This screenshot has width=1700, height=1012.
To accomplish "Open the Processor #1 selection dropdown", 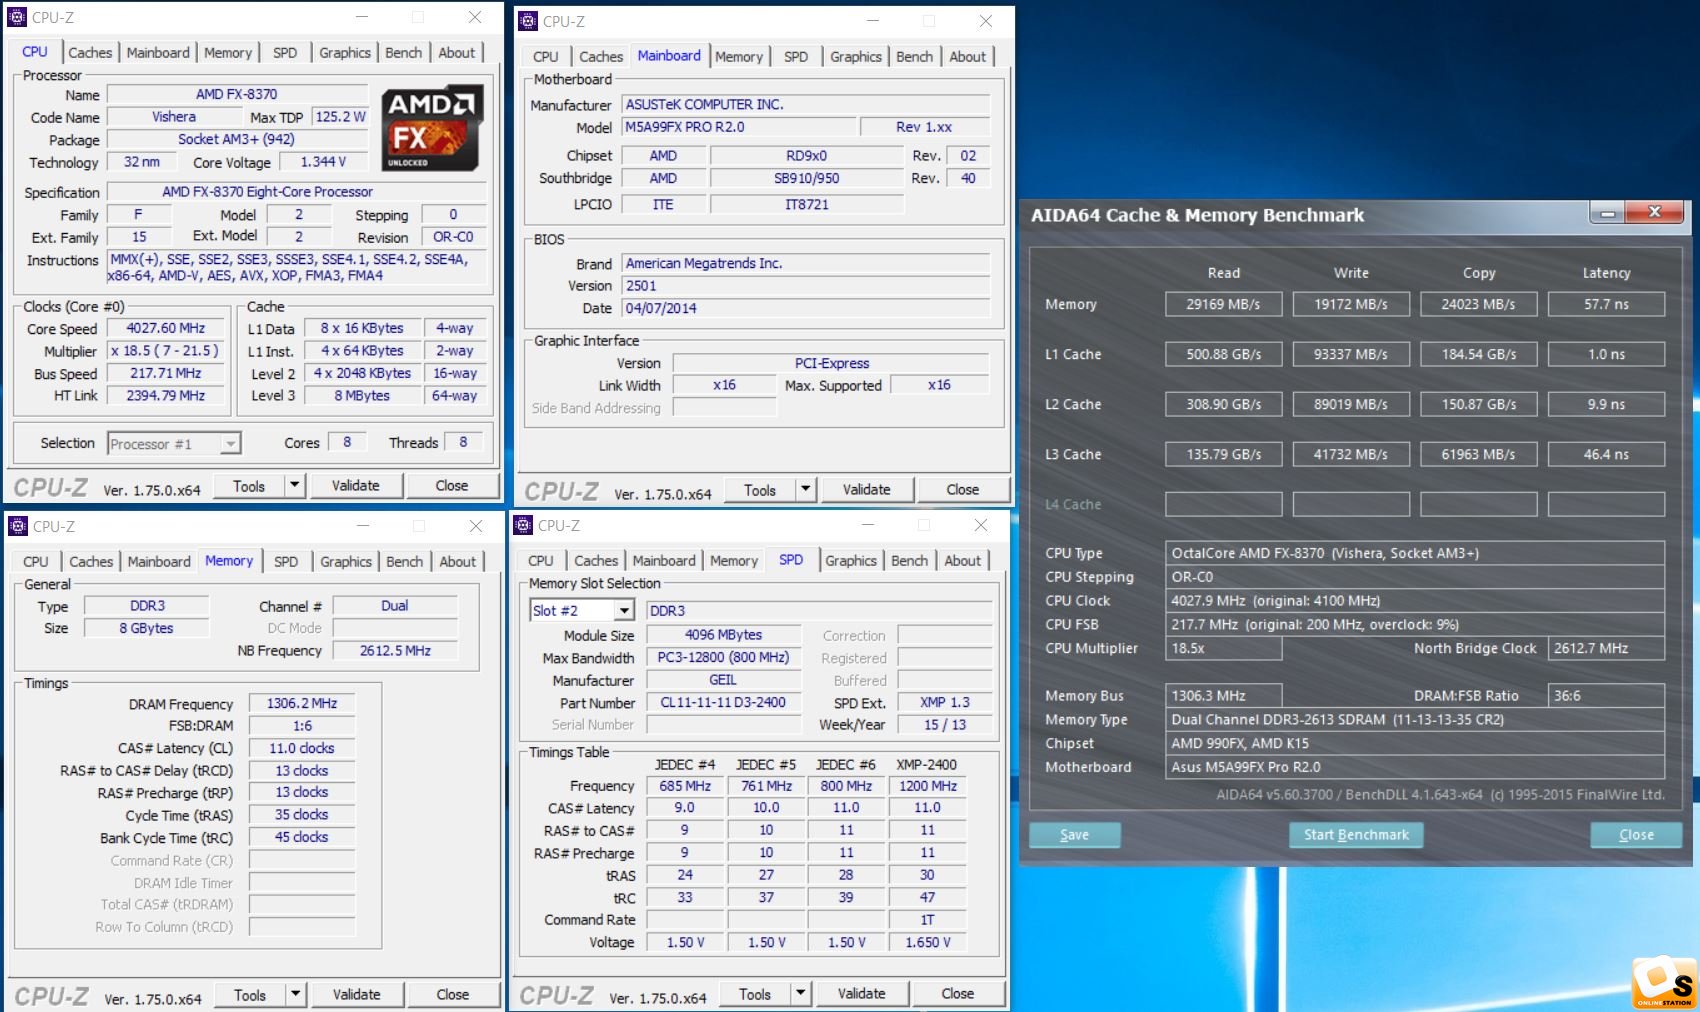I will coord(231,443).
